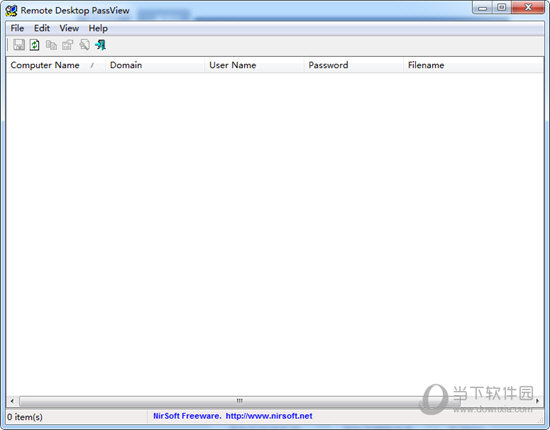Click the horizontal scrollbar thumb
Screen dimensions: 550x430
point(240,401)
